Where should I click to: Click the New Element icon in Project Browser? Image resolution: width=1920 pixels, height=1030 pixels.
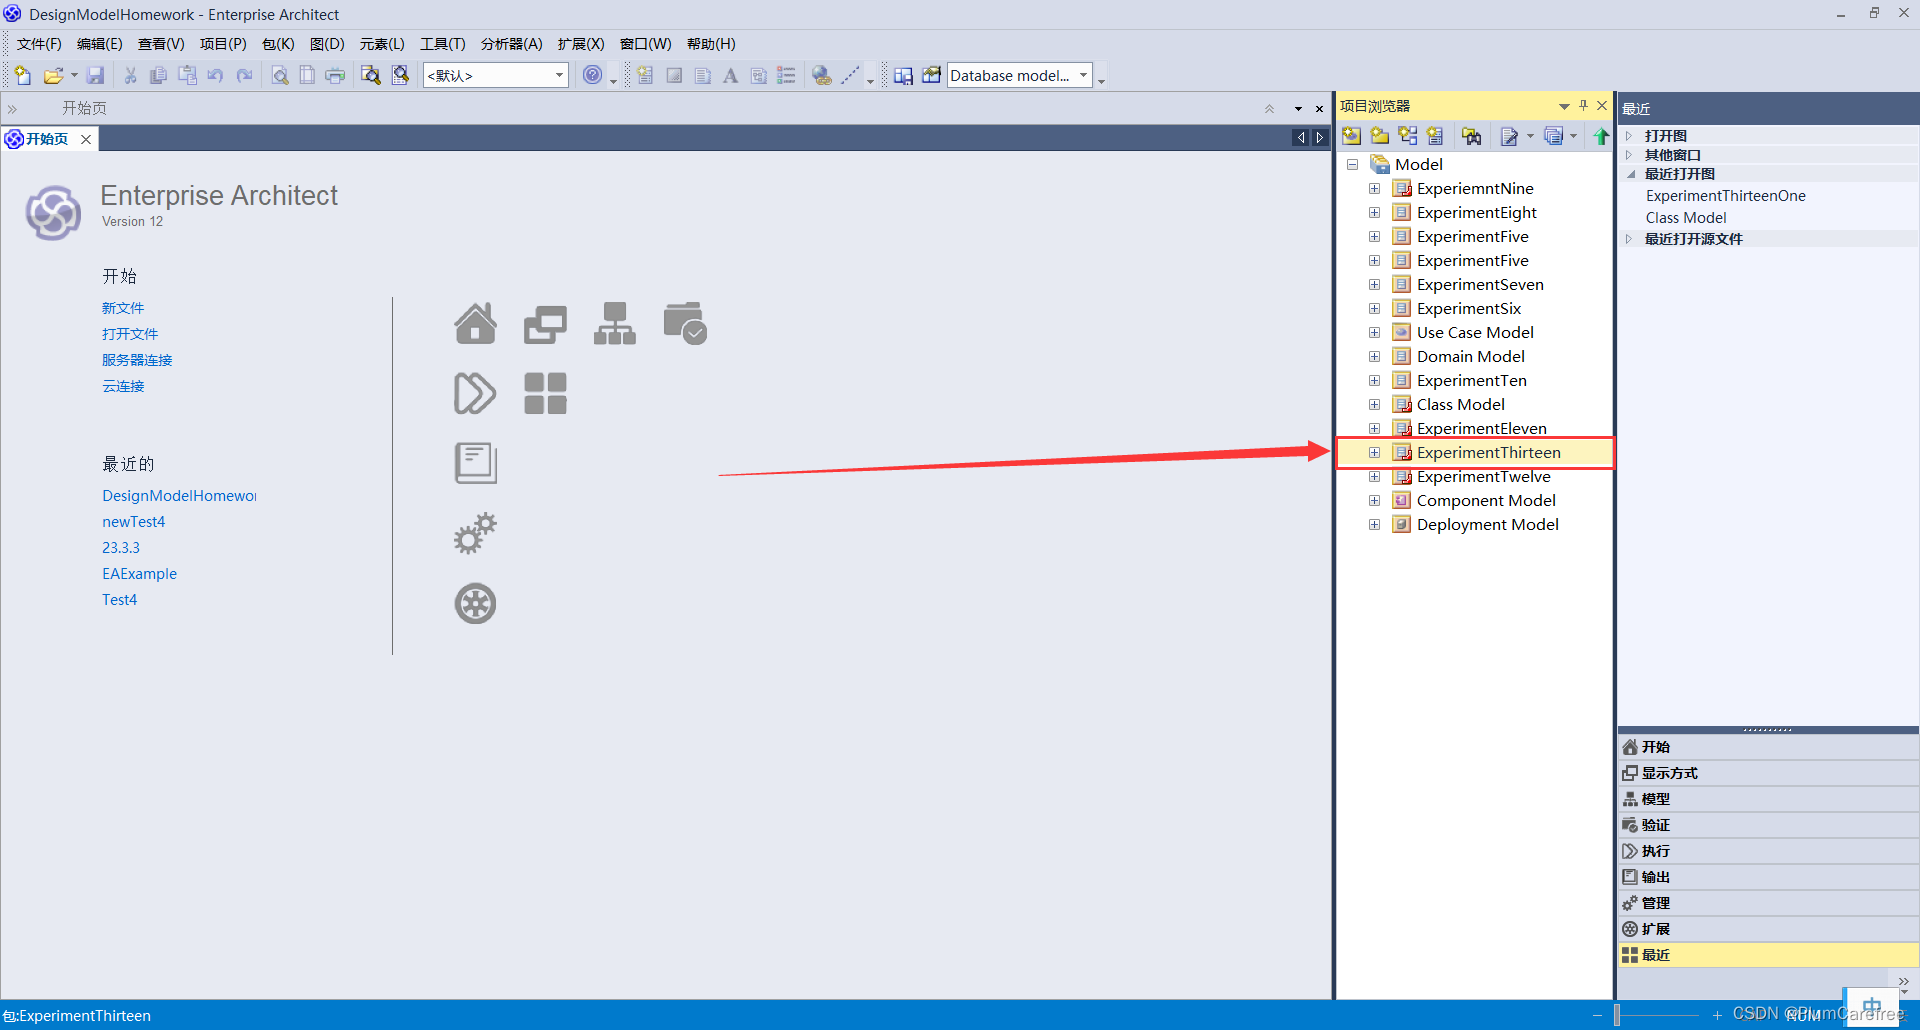point(1436,136)
